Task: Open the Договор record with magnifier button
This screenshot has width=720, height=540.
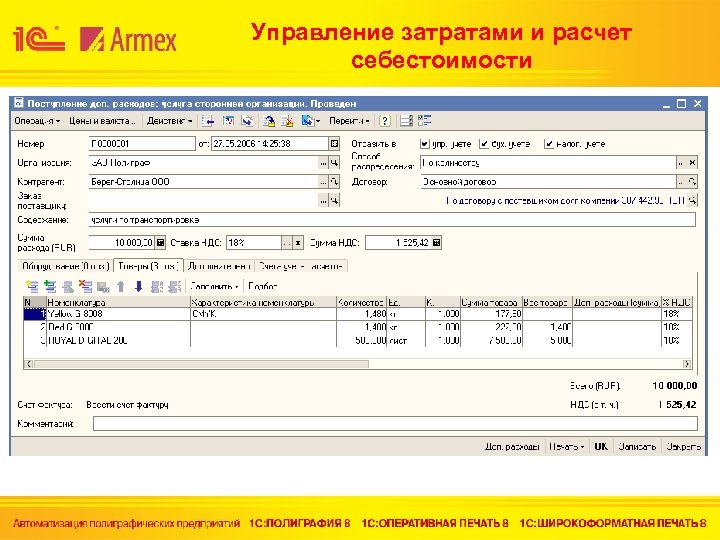Action: pyautogui.click(x=692, y=181)
